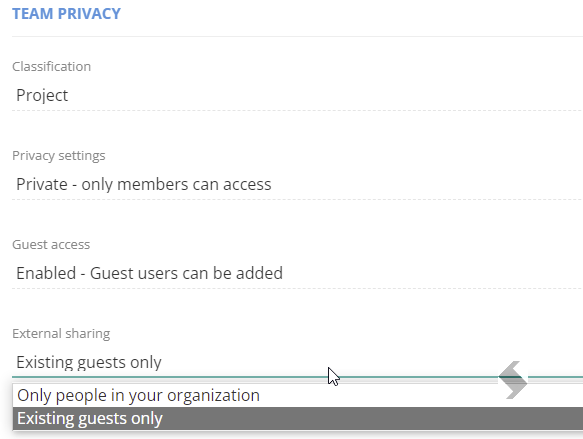This screenshot has width=583, height=439.
Task: Select "Only people in your organization" option
Action: (298, 396)
